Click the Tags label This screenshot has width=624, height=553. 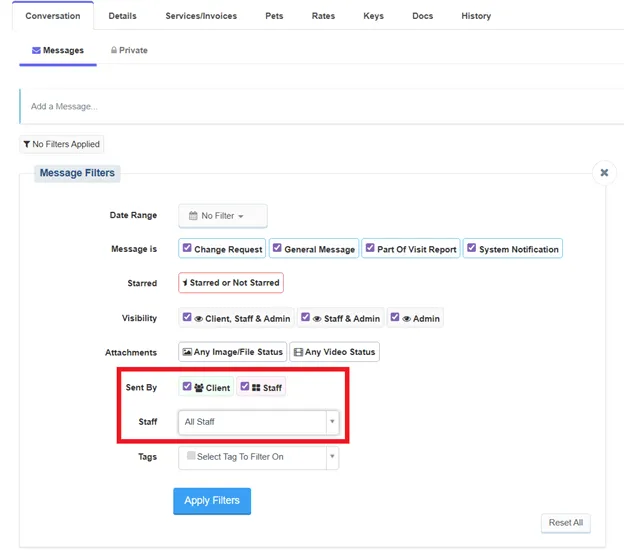pyautogui.click(x=147, y=457)
